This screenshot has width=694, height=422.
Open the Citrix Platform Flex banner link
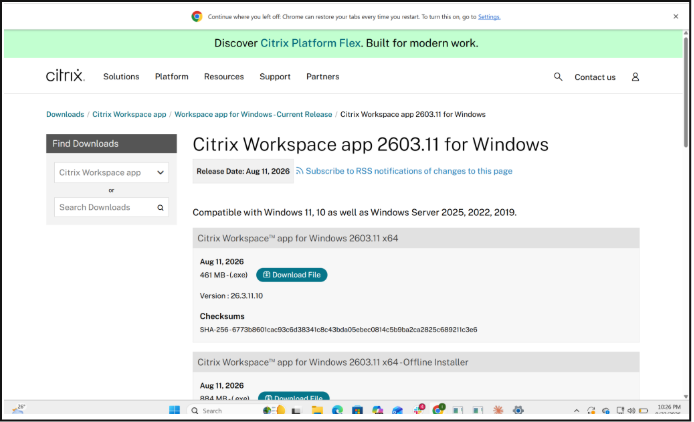click(311, 43)
